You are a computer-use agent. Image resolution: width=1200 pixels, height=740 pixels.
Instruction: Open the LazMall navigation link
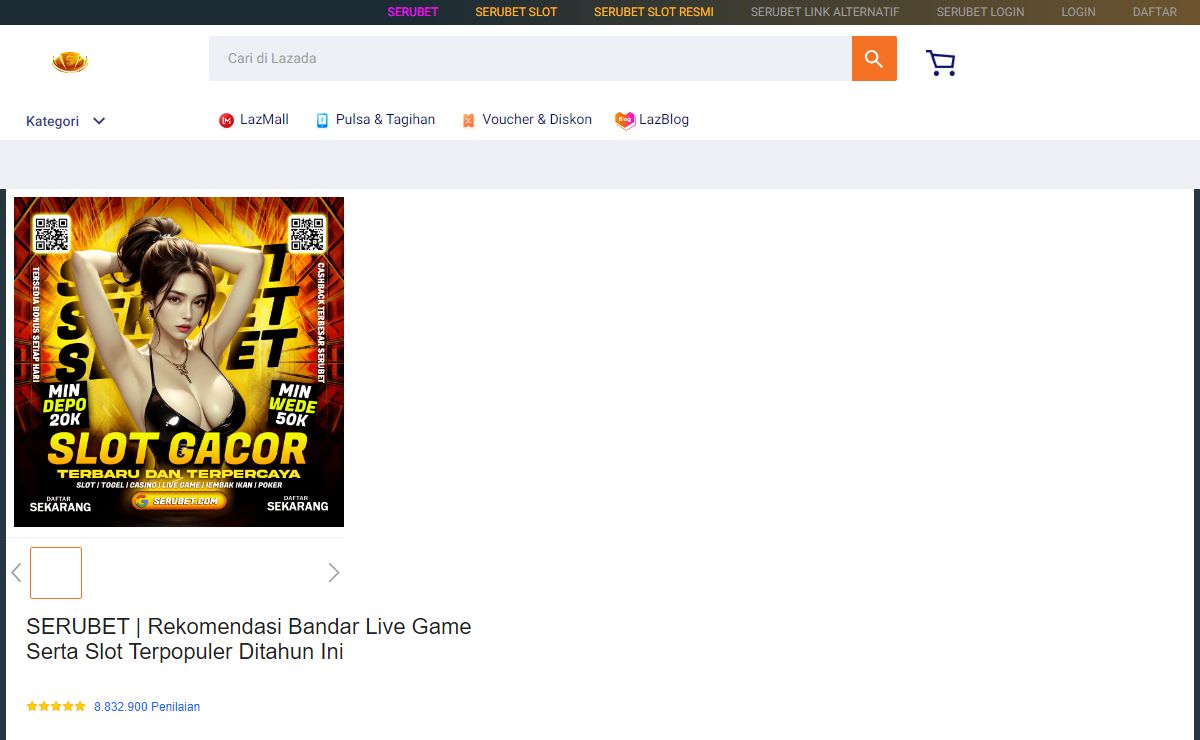[264, 120]
